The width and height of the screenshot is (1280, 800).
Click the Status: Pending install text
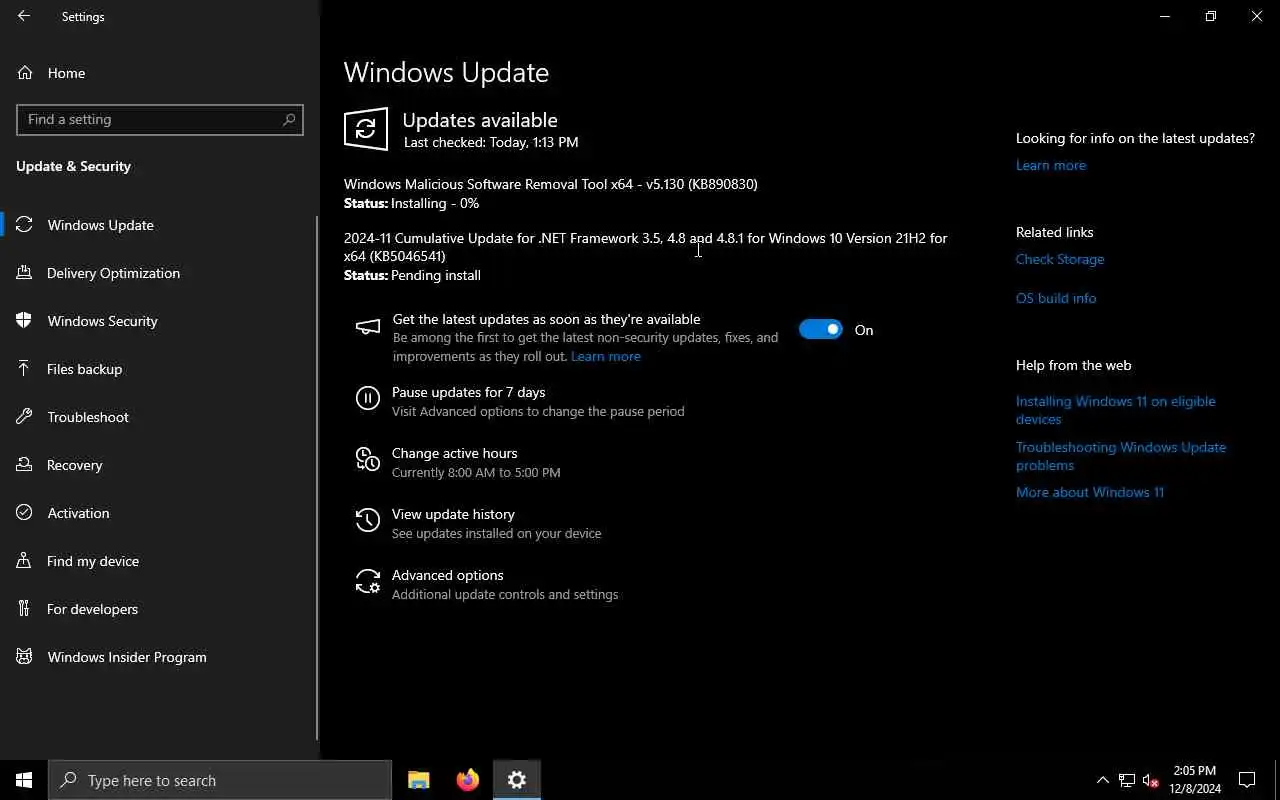tap(412, 275)
